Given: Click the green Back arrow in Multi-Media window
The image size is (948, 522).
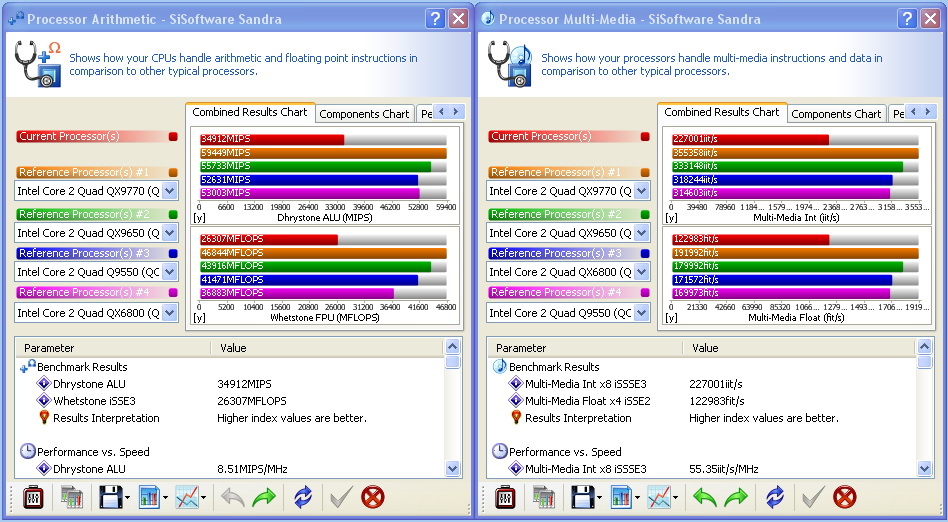Looking at the screenshot, I should pos(705,498).
